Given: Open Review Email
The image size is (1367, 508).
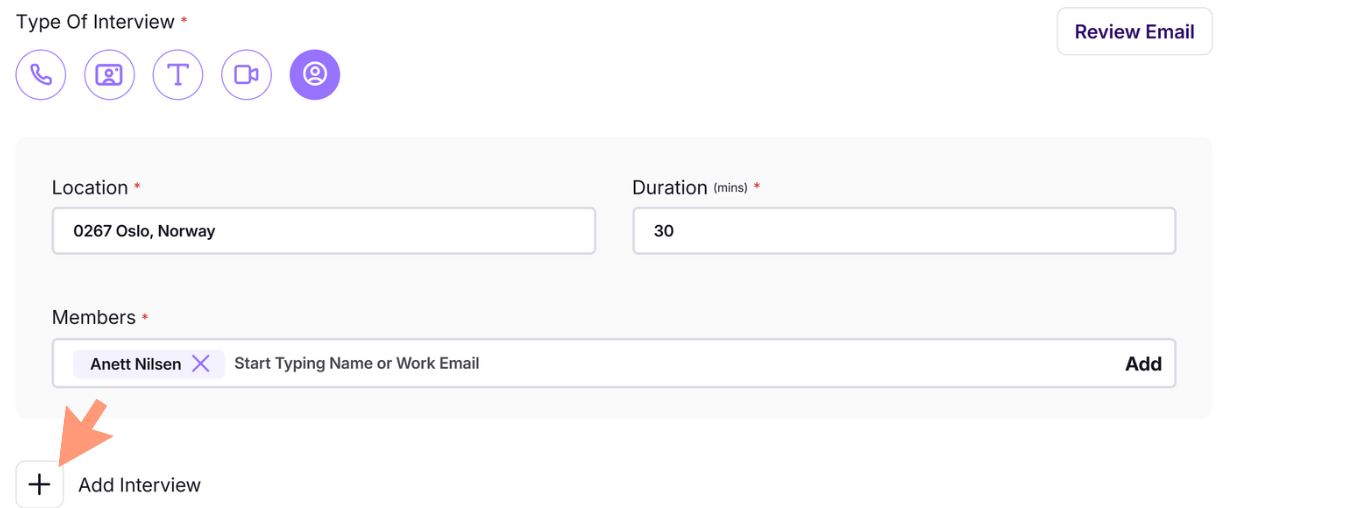Looking at the screenshot, I should pyautogui.click(x=1134, y=32).
